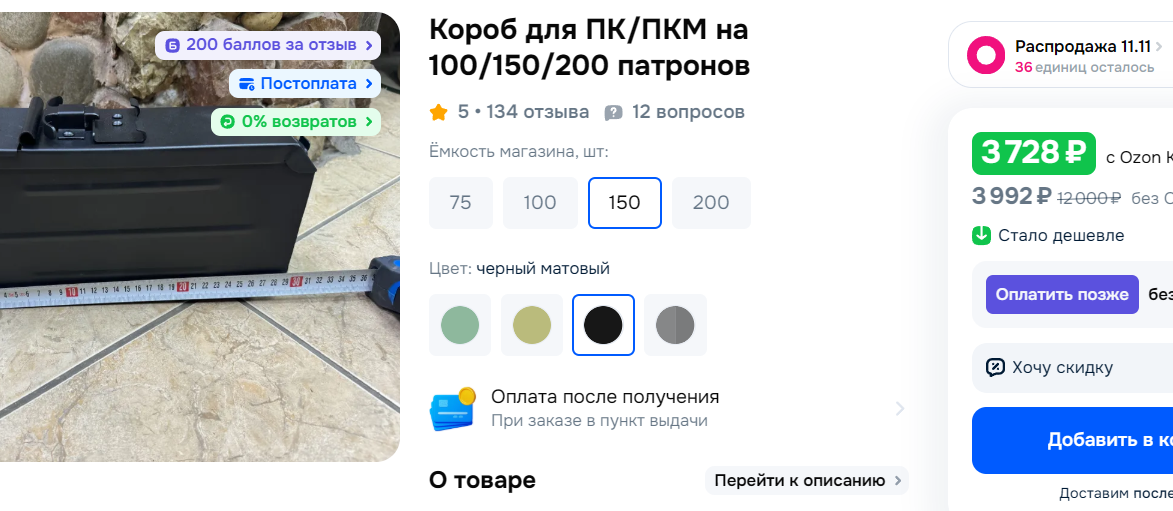Click the Оплатить позже button
The height and width of the screenshot is (511, 1173).
[x=1062, y=295]
